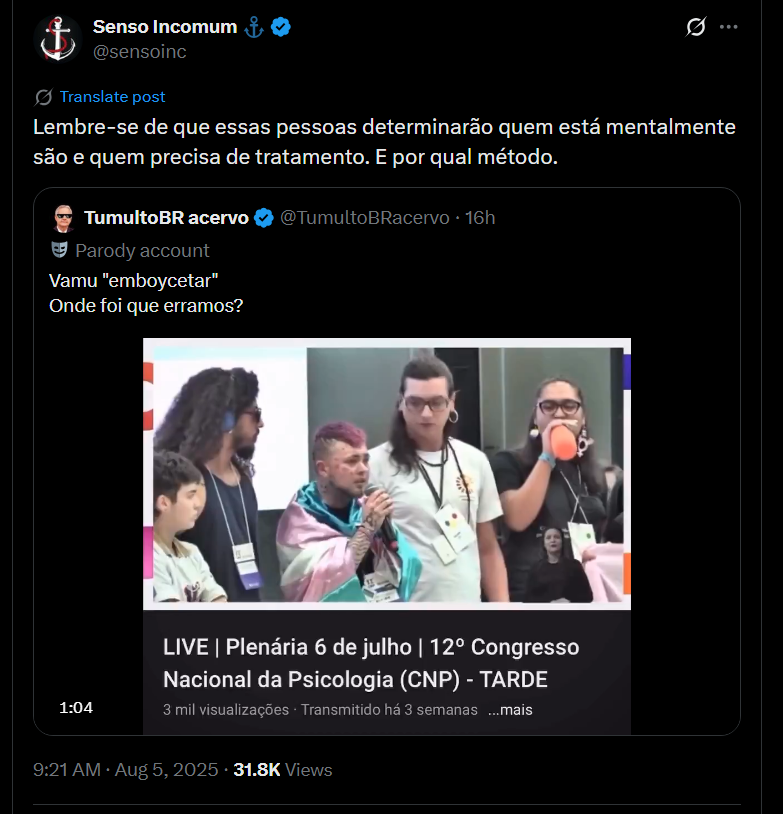Click the Senso Incomum display name

click(x=165, y=26)
